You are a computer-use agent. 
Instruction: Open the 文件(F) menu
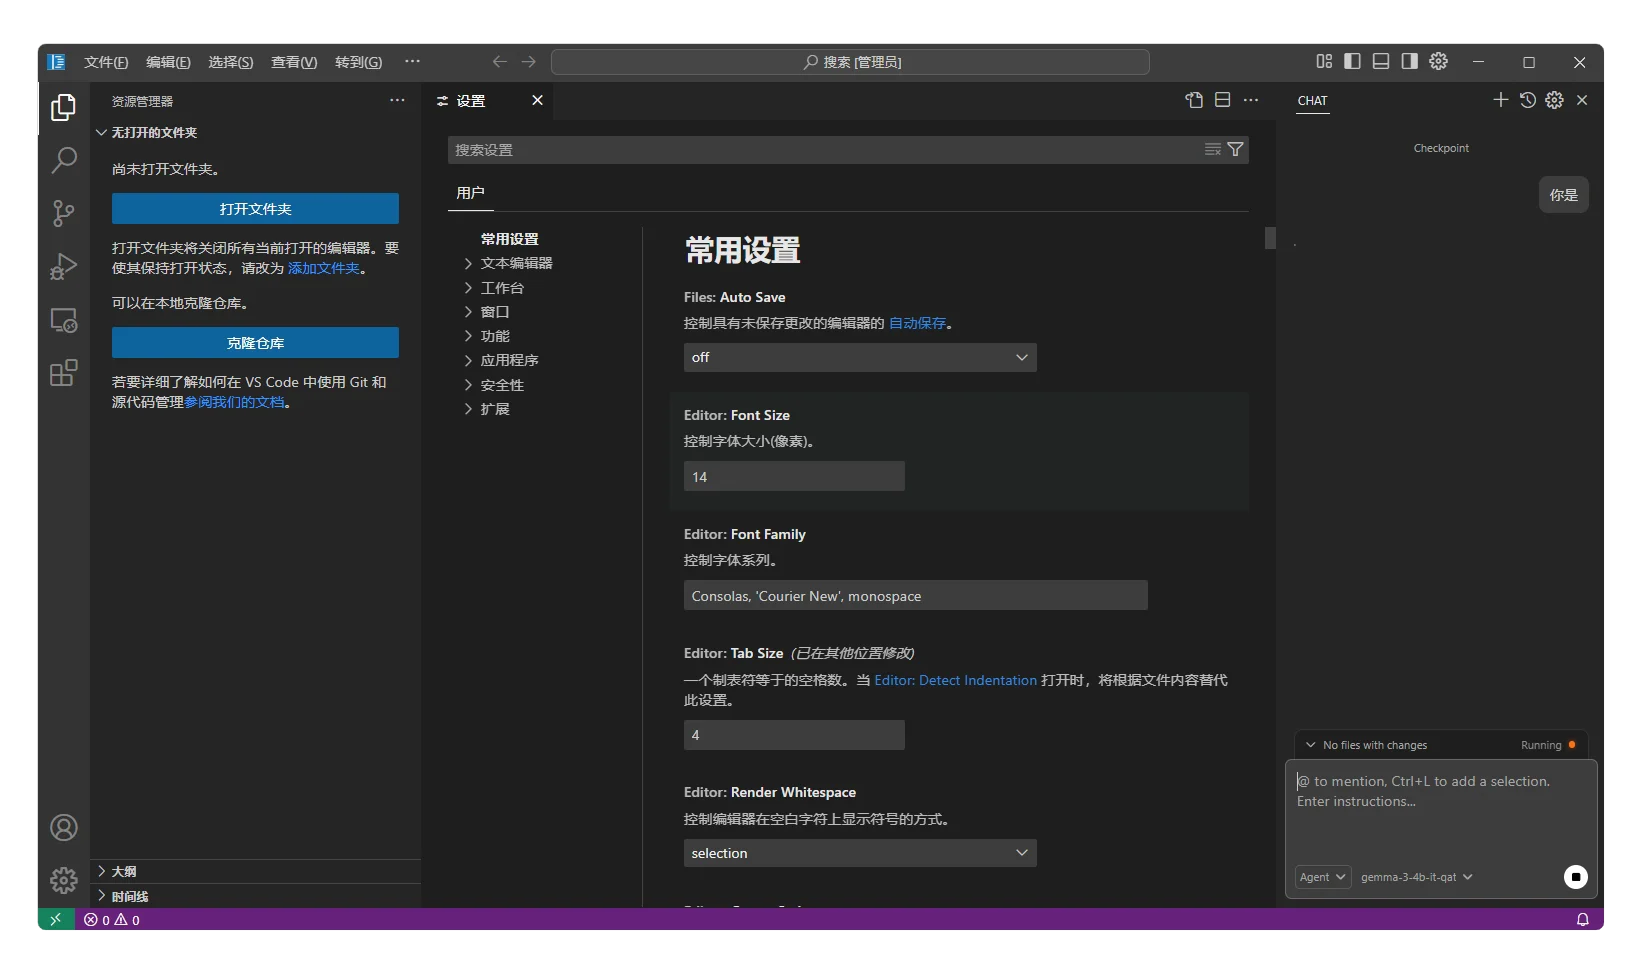coord(106,62)
